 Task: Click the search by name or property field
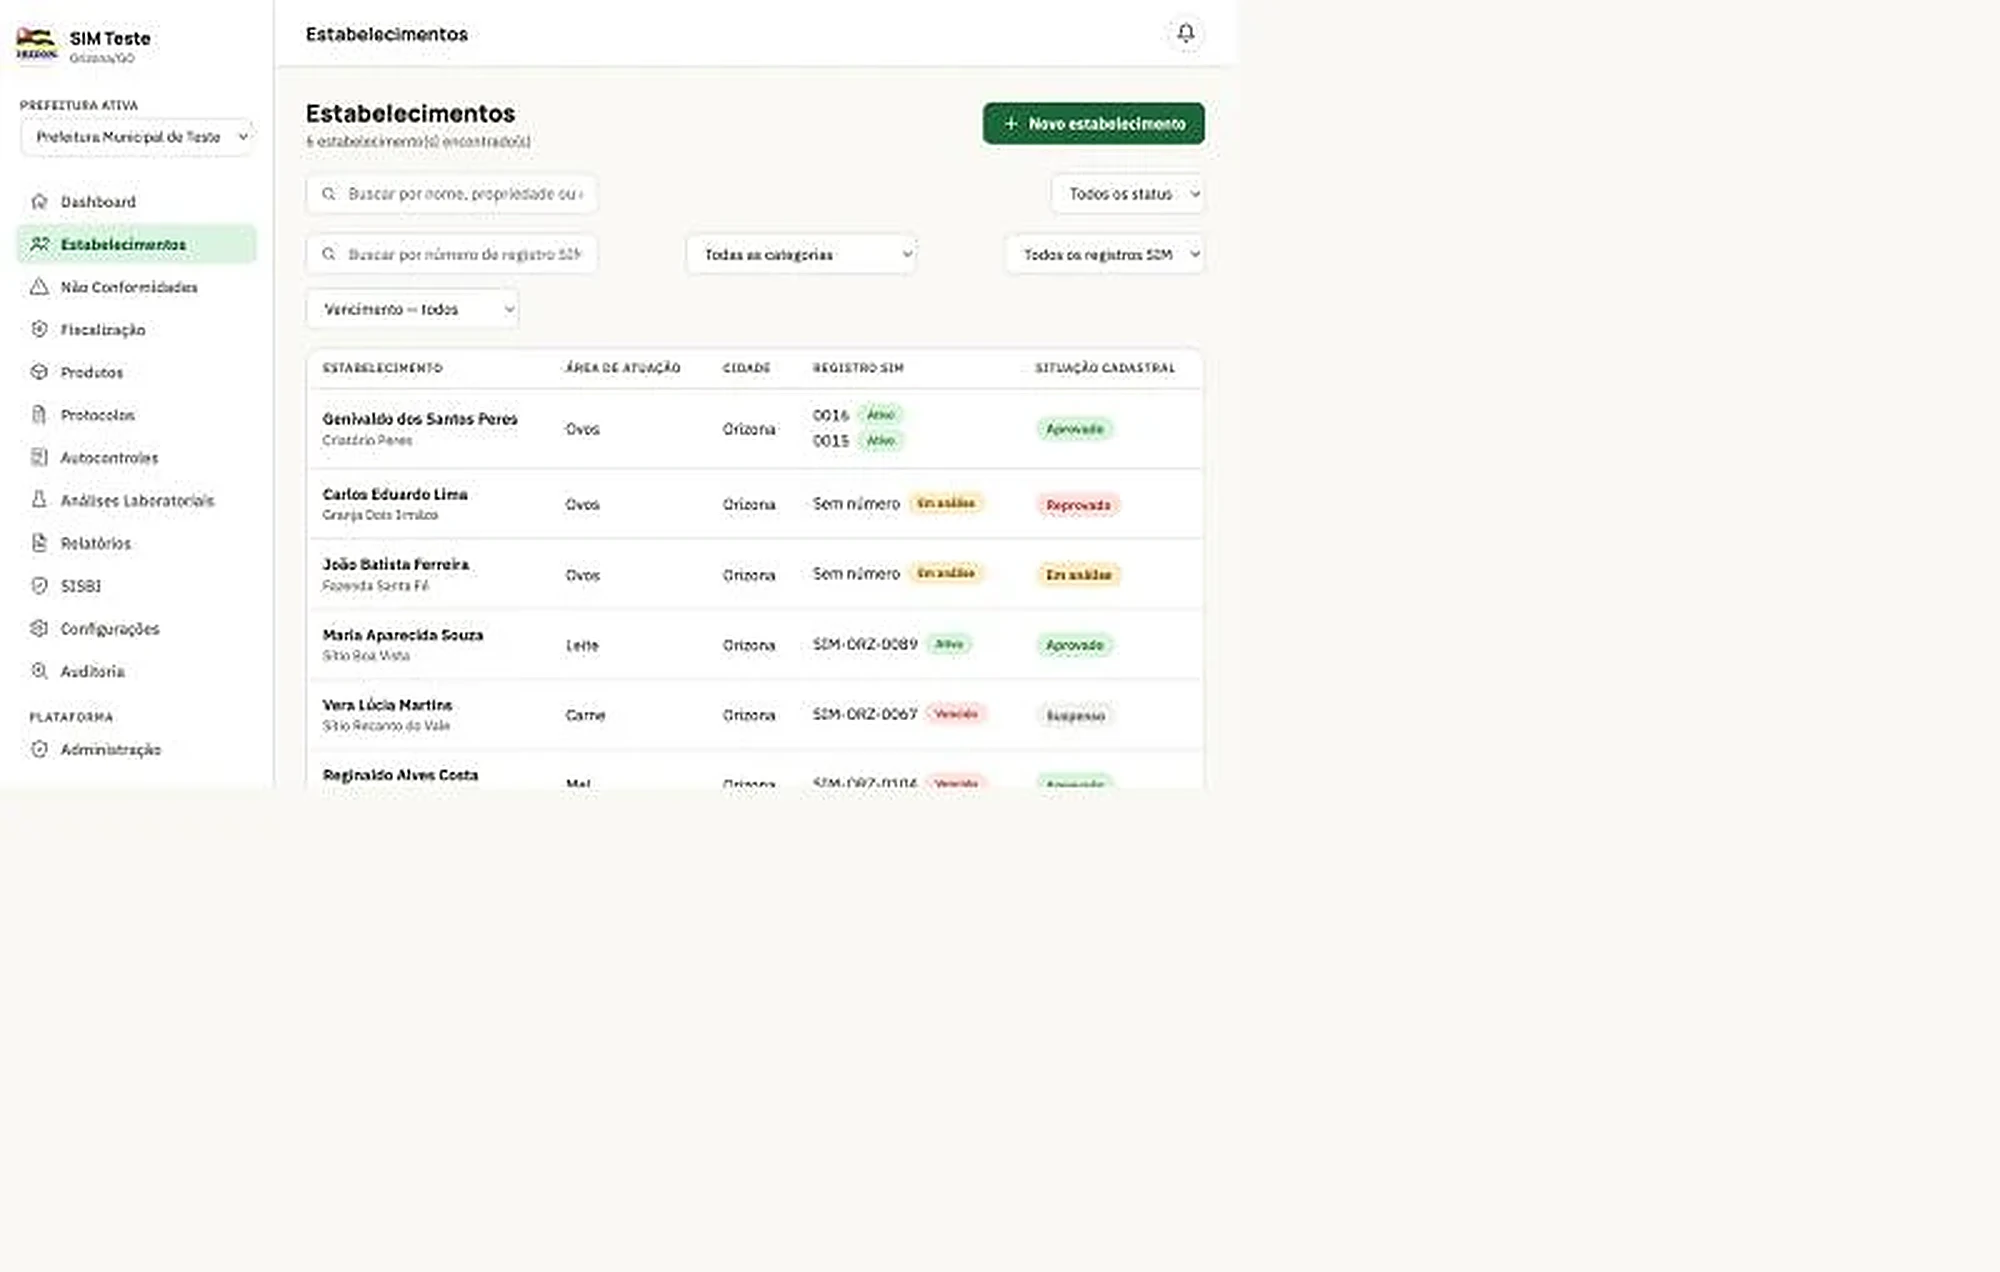[x=452, y=194]
